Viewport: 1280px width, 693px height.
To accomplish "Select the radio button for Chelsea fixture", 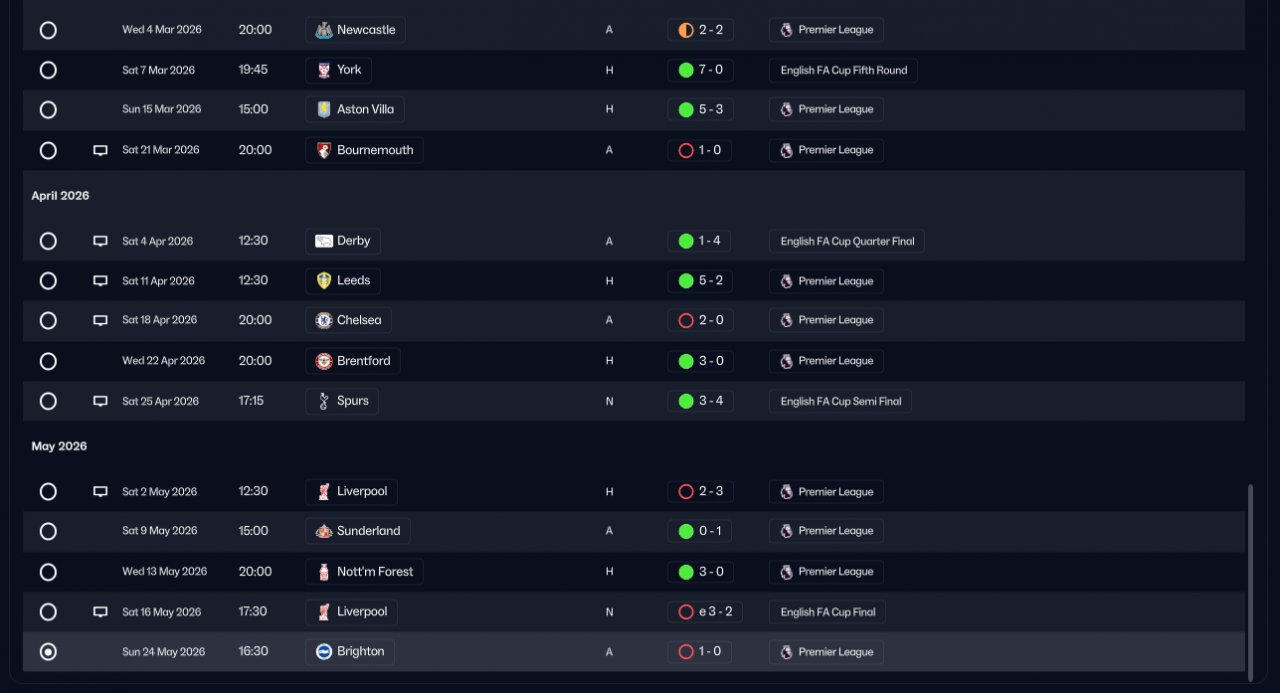I will pyautogui.click(x=48, y=321).
